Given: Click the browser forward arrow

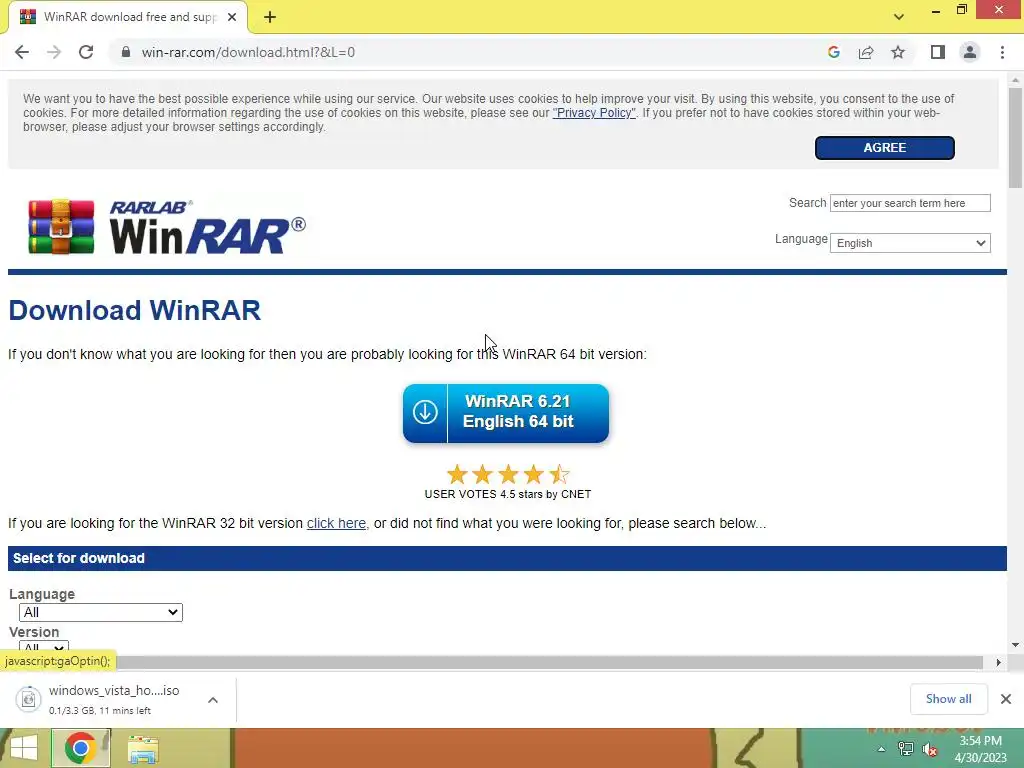Looking at the screenshot, I should tap(54, 52).
